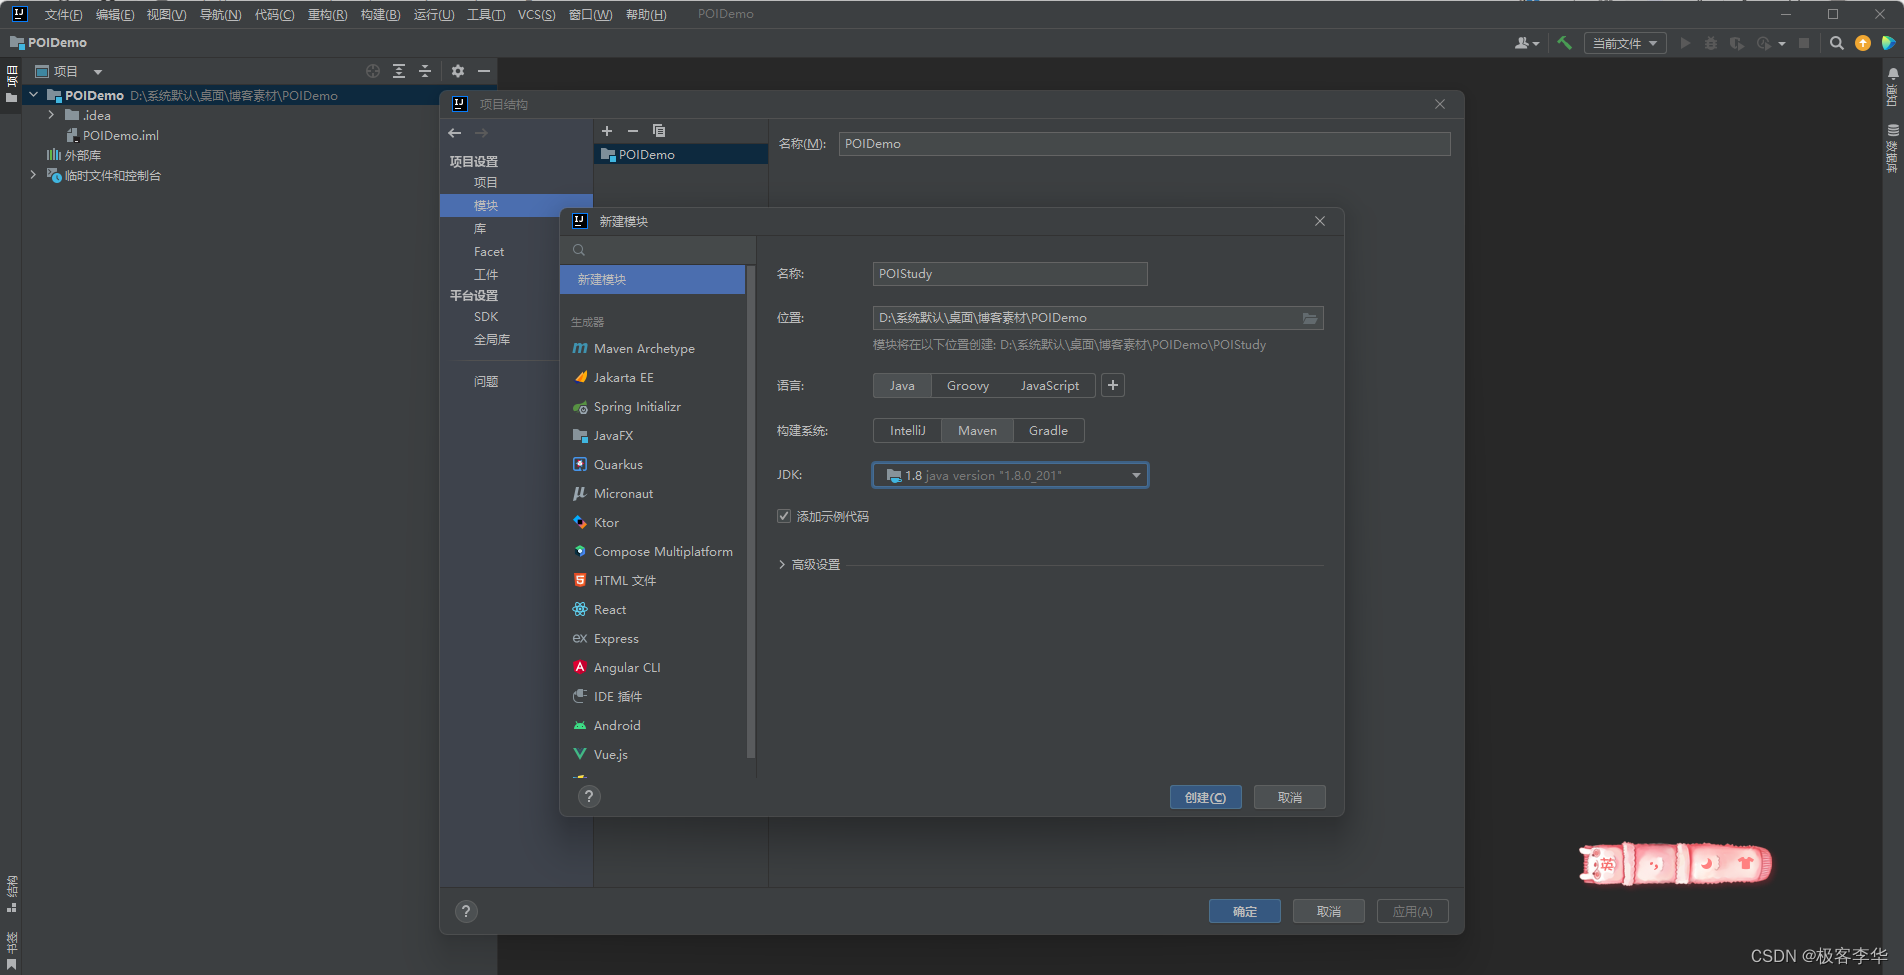Click the generator search field
The width and height of the screenshot is (1904, 975).
(658, 250)
